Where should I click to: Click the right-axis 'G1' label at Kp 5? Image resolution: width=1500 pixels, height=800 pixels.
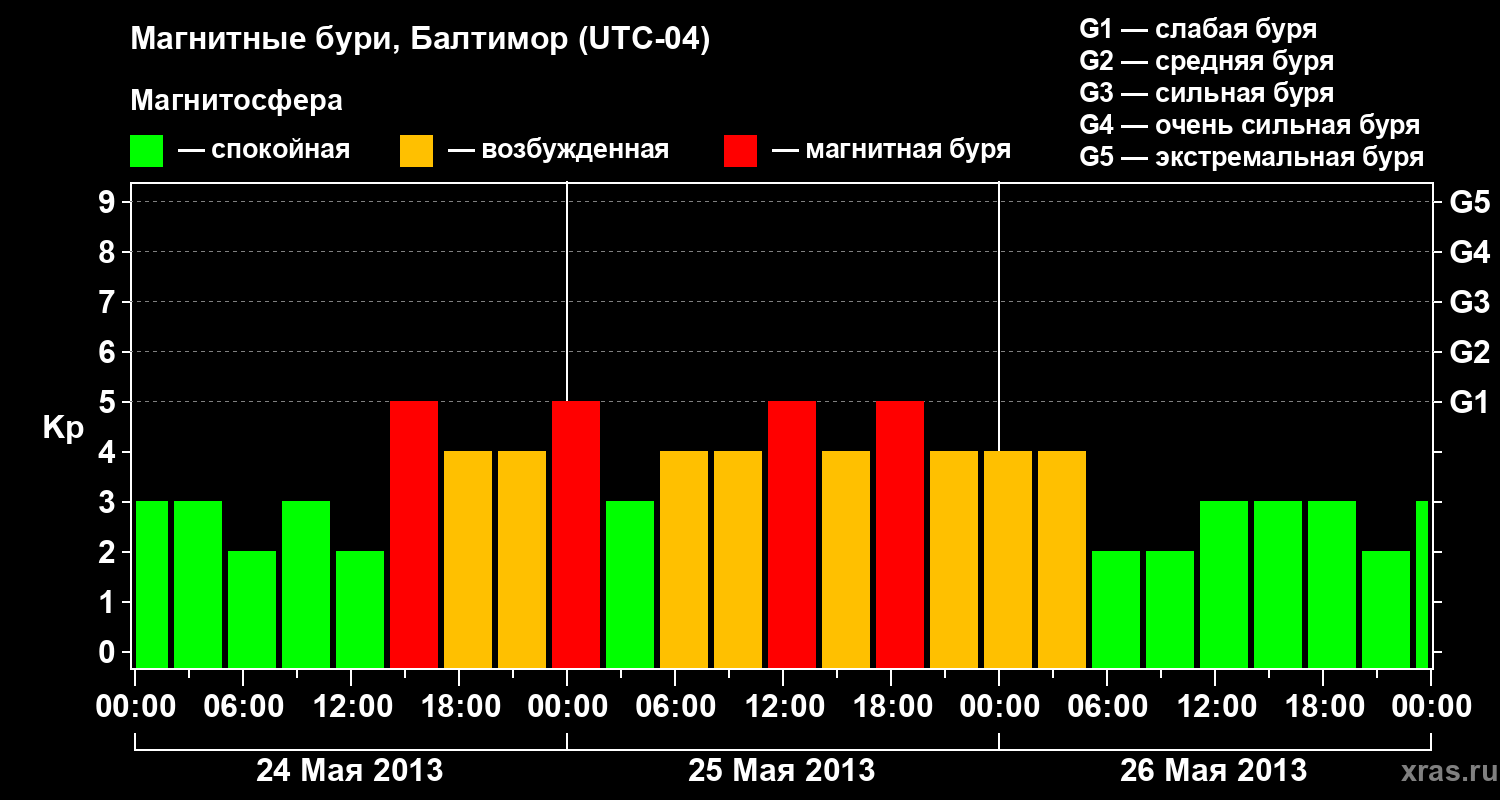(x=1469, y=403)
